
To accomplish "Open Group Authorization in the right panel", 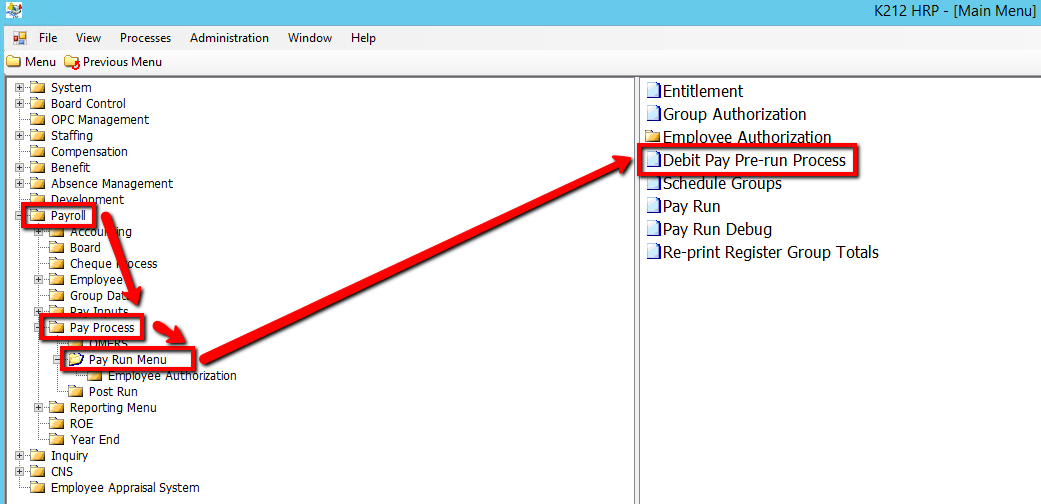I will click(x=734, y=115).
